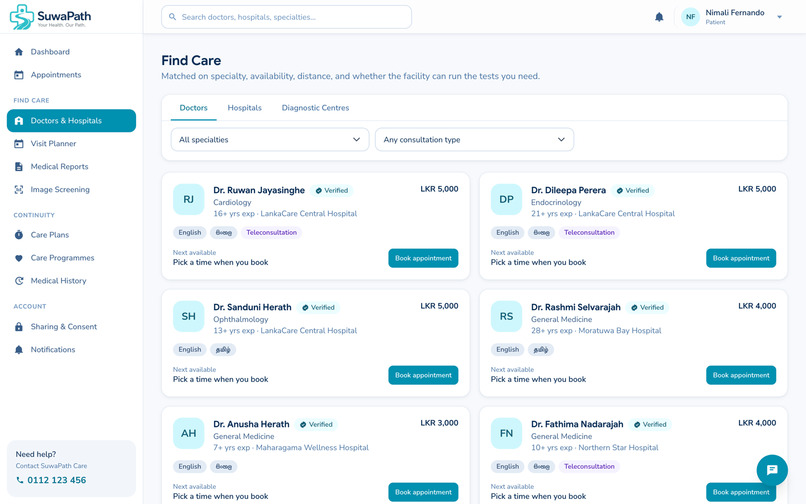Click the phone icon beside 0112 123 456
Viewport: 806px width, 504px height.
tap(20, 480)
